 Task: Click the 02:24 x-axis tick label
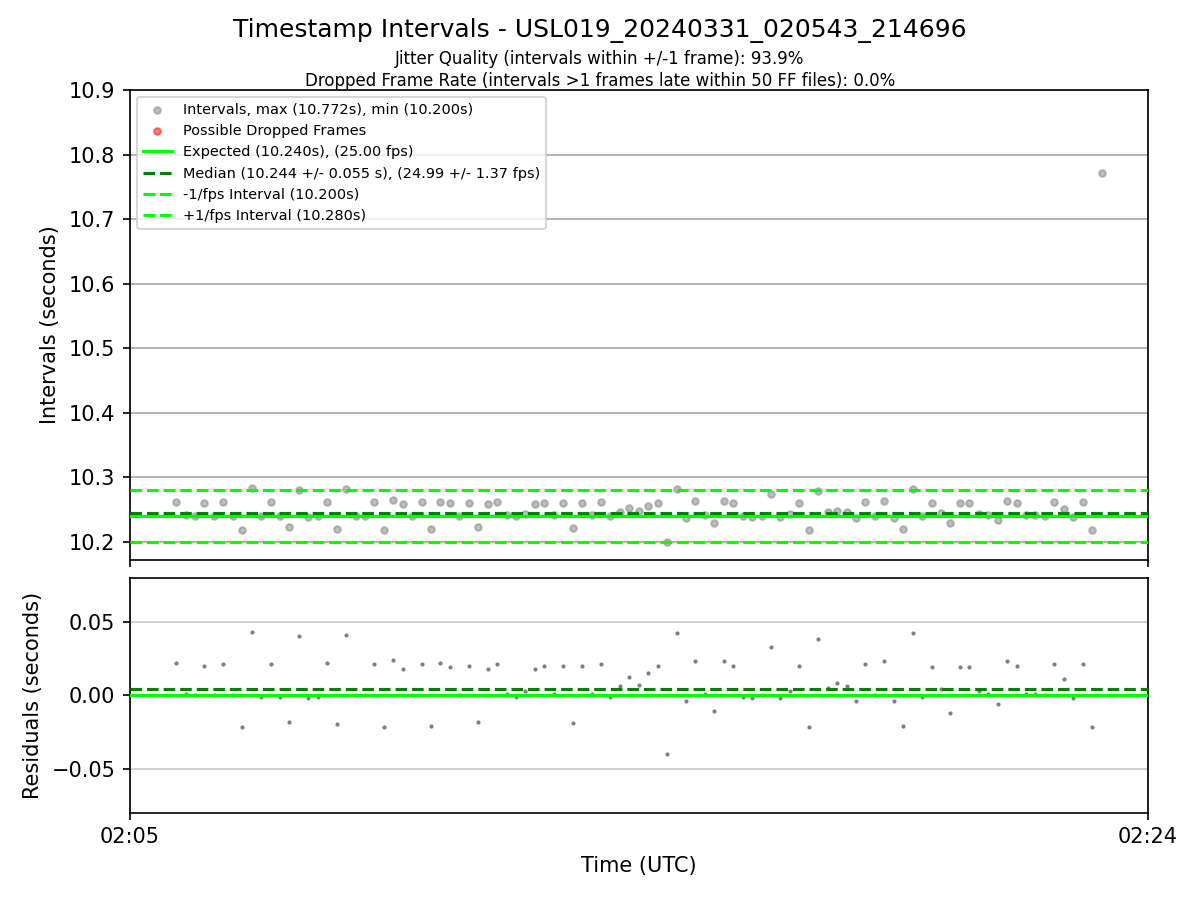tap(1147, 835)
